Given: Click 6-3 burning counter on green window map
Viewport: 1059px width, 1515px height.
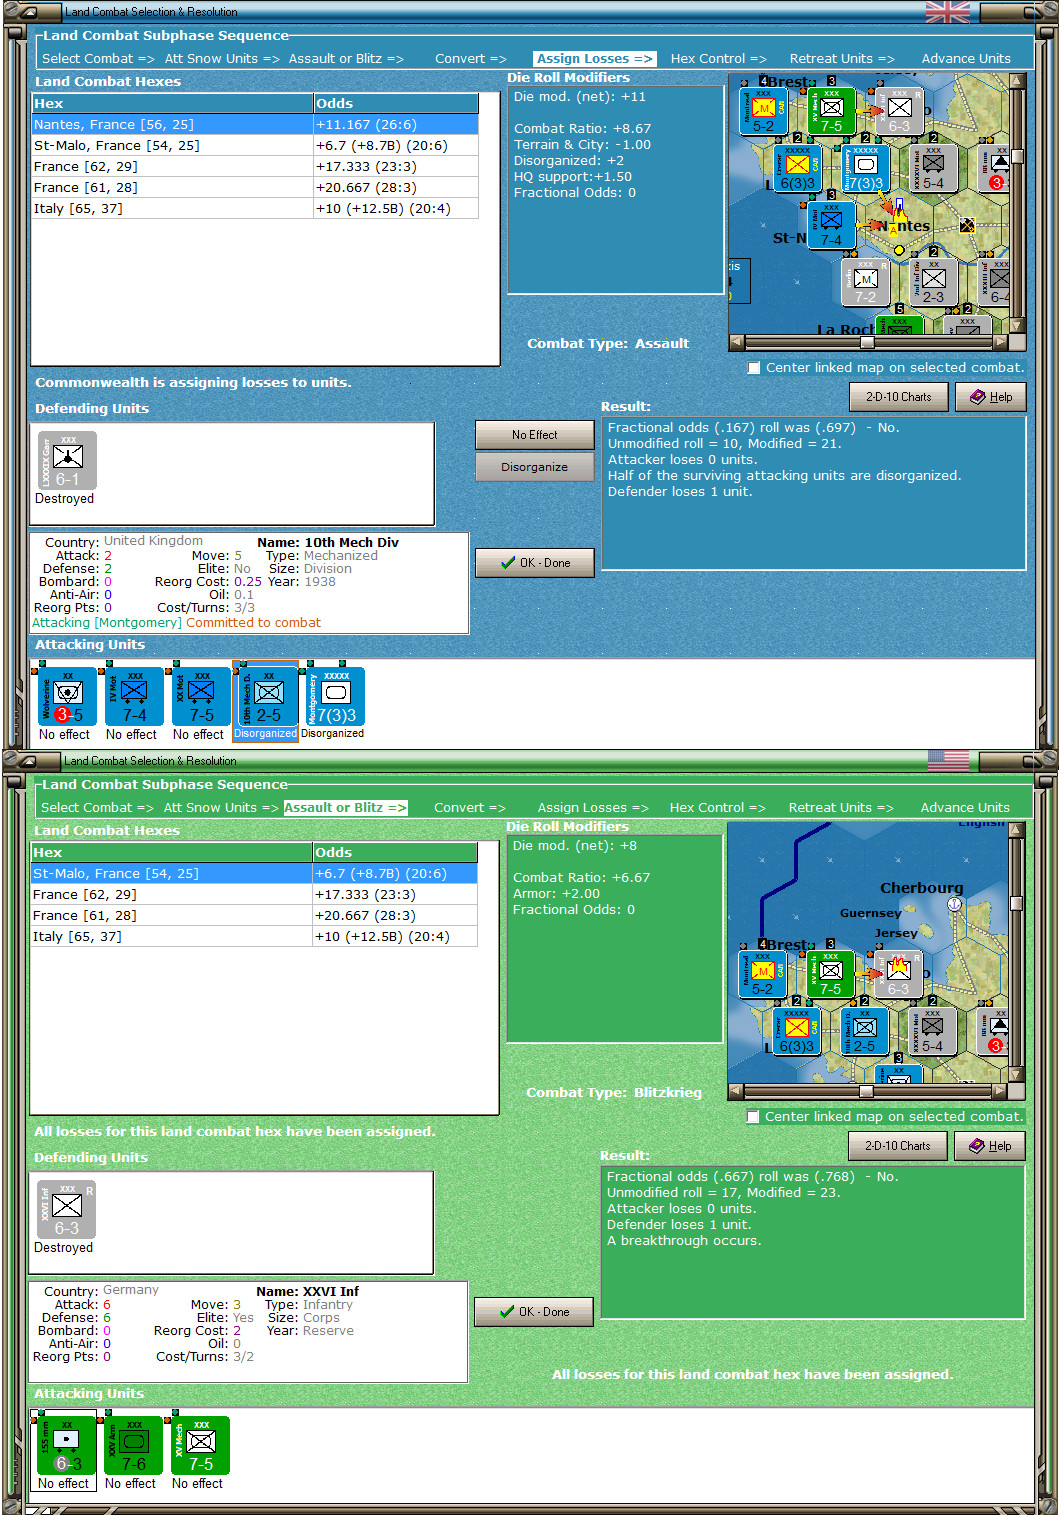Looking at the screenshot, I should (898, 975).
